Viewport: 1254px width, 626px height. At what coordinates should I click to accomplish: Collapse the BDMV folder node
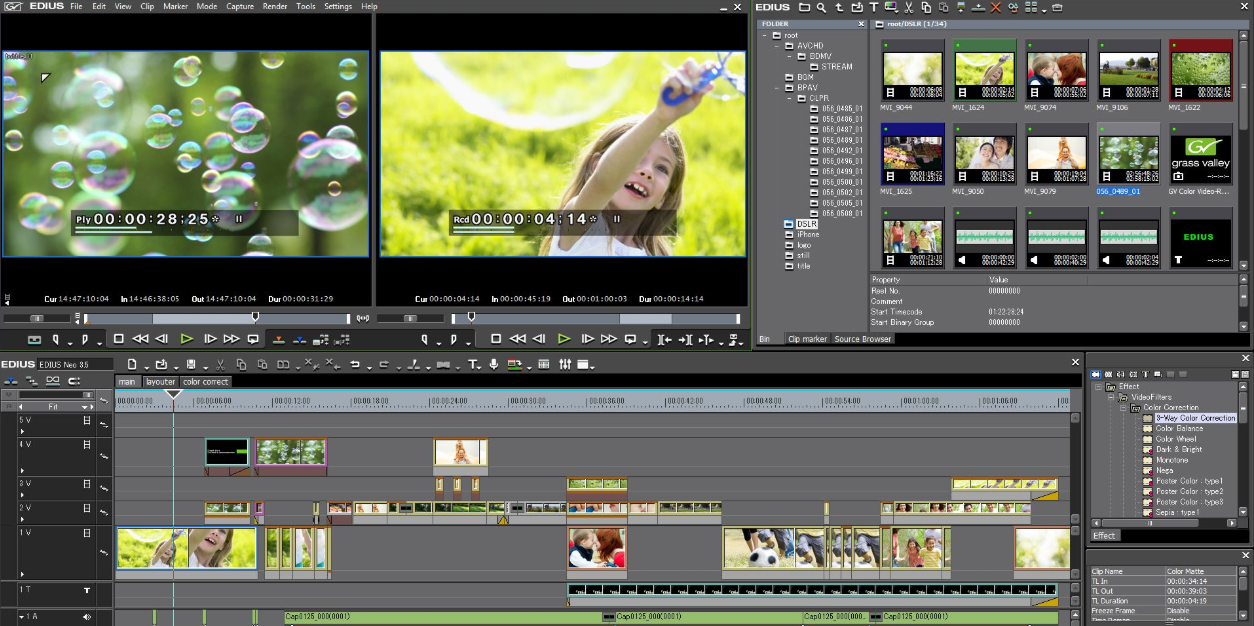point(788,56)
